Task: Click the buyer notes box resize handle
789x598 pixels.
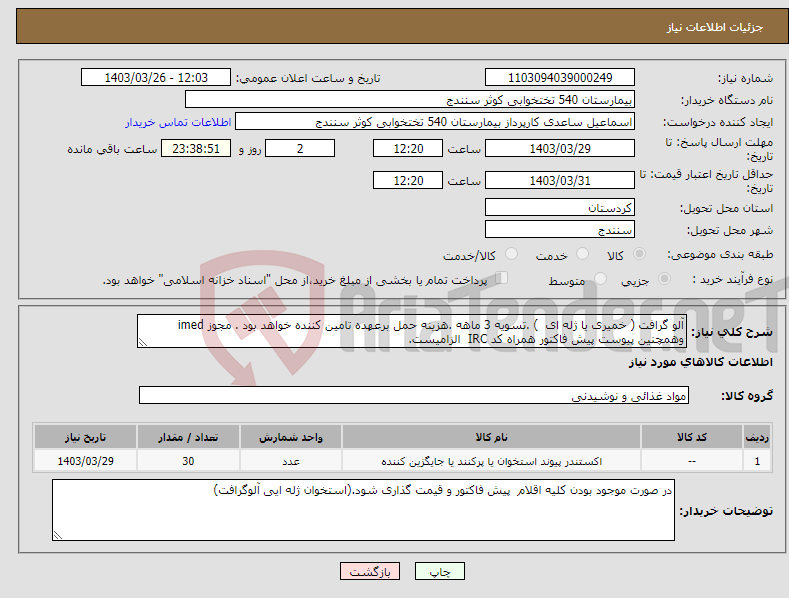Action: click(57, 536)
